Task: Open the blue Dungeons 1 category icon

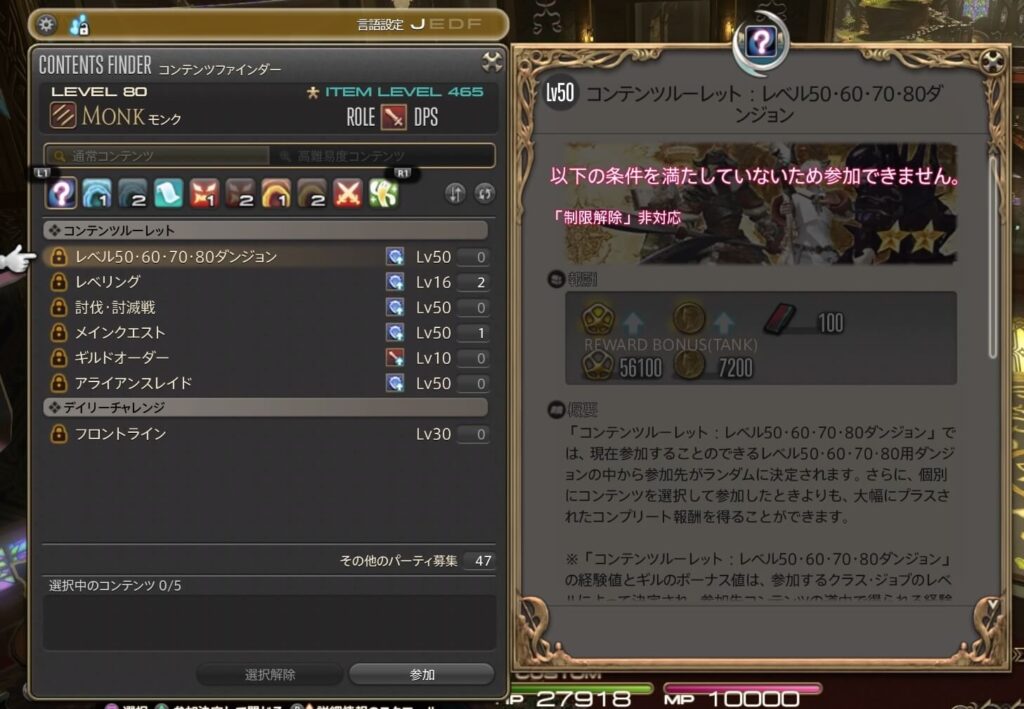Action: [97, 193]
